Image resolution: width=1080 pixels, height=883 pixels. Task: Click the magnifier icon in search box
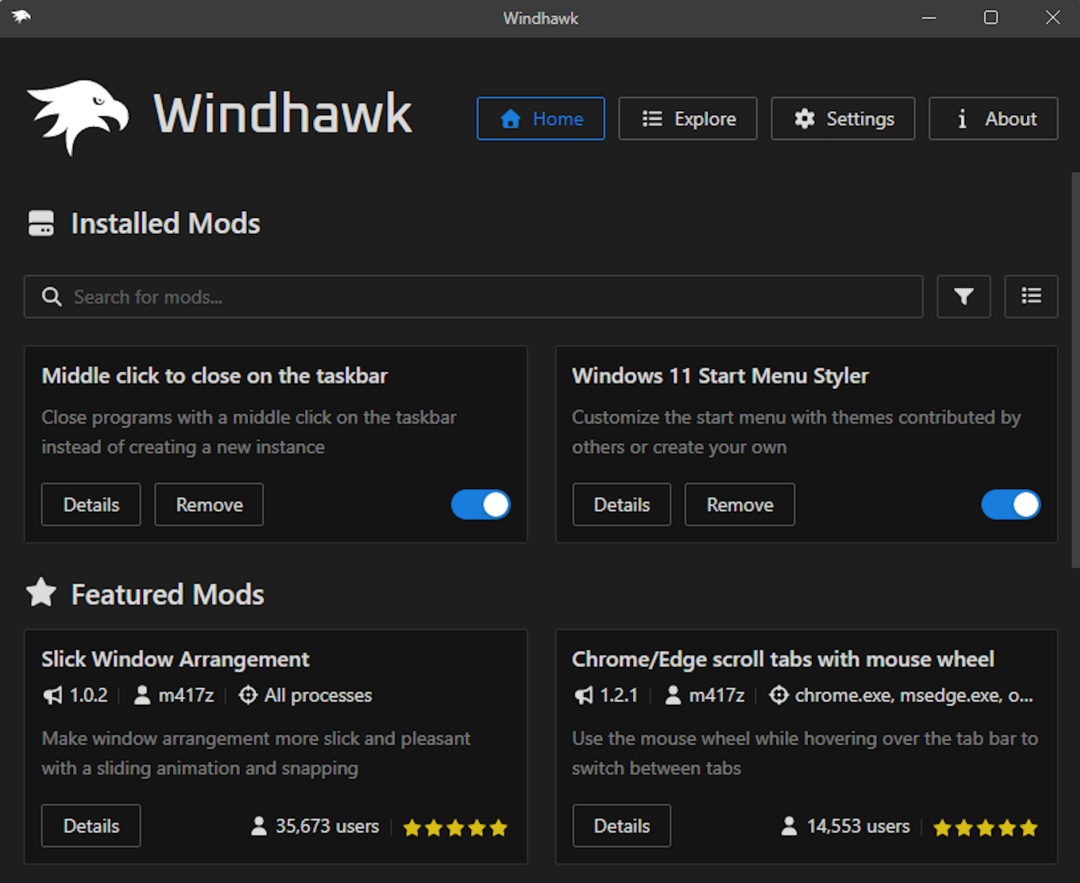(52, 297)
